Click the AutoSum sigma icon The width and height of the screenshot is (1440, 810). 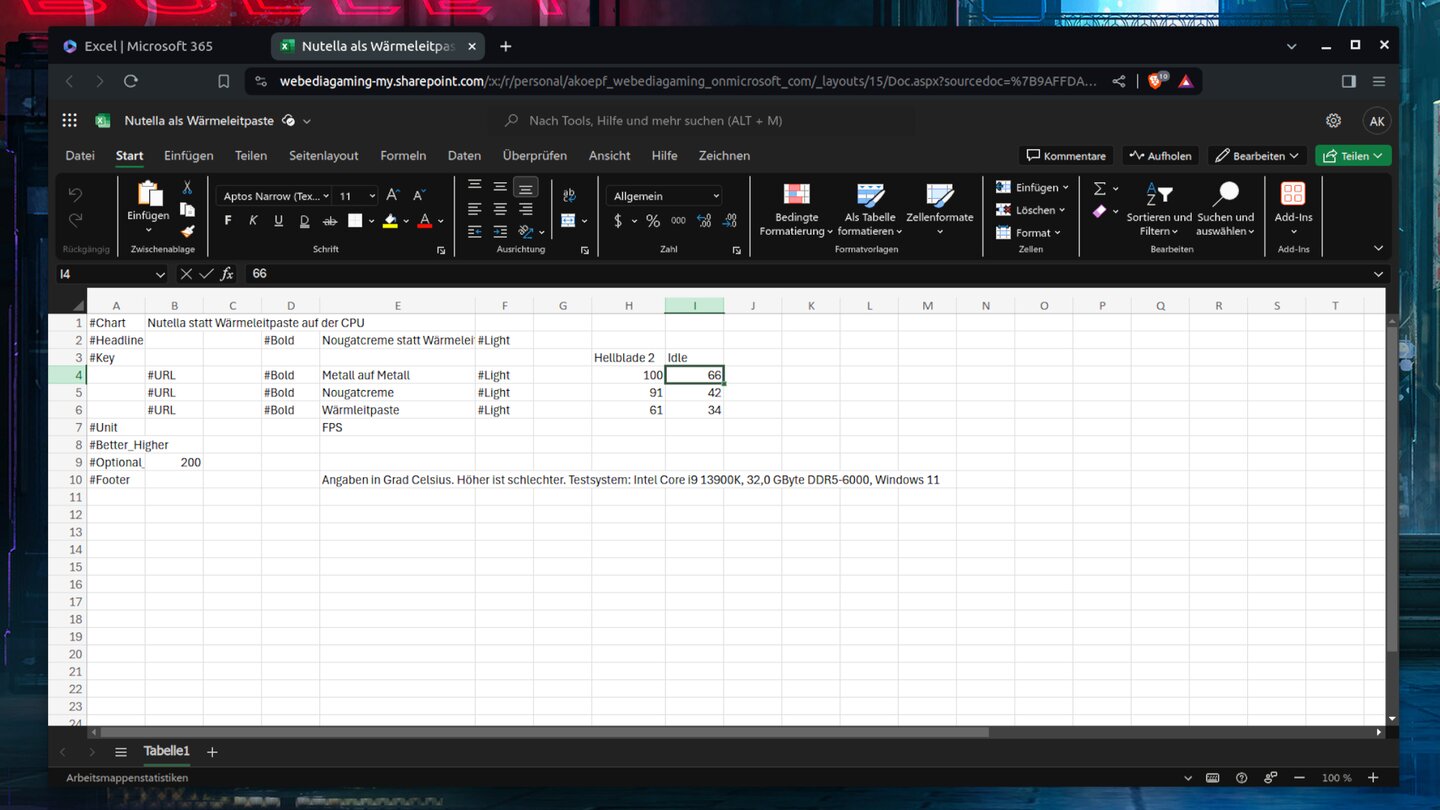pos(1100,188)
